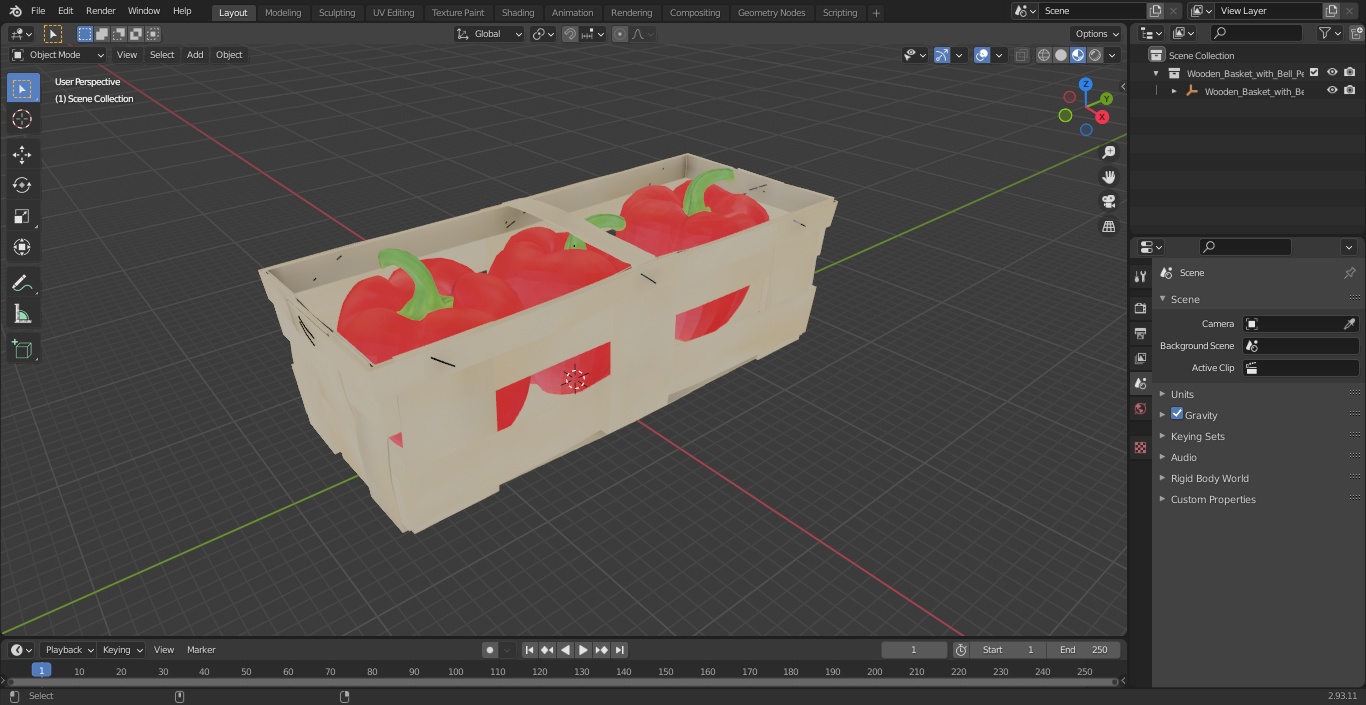
Task: Activate the Scale tool
Action: (x=22, y=216)
